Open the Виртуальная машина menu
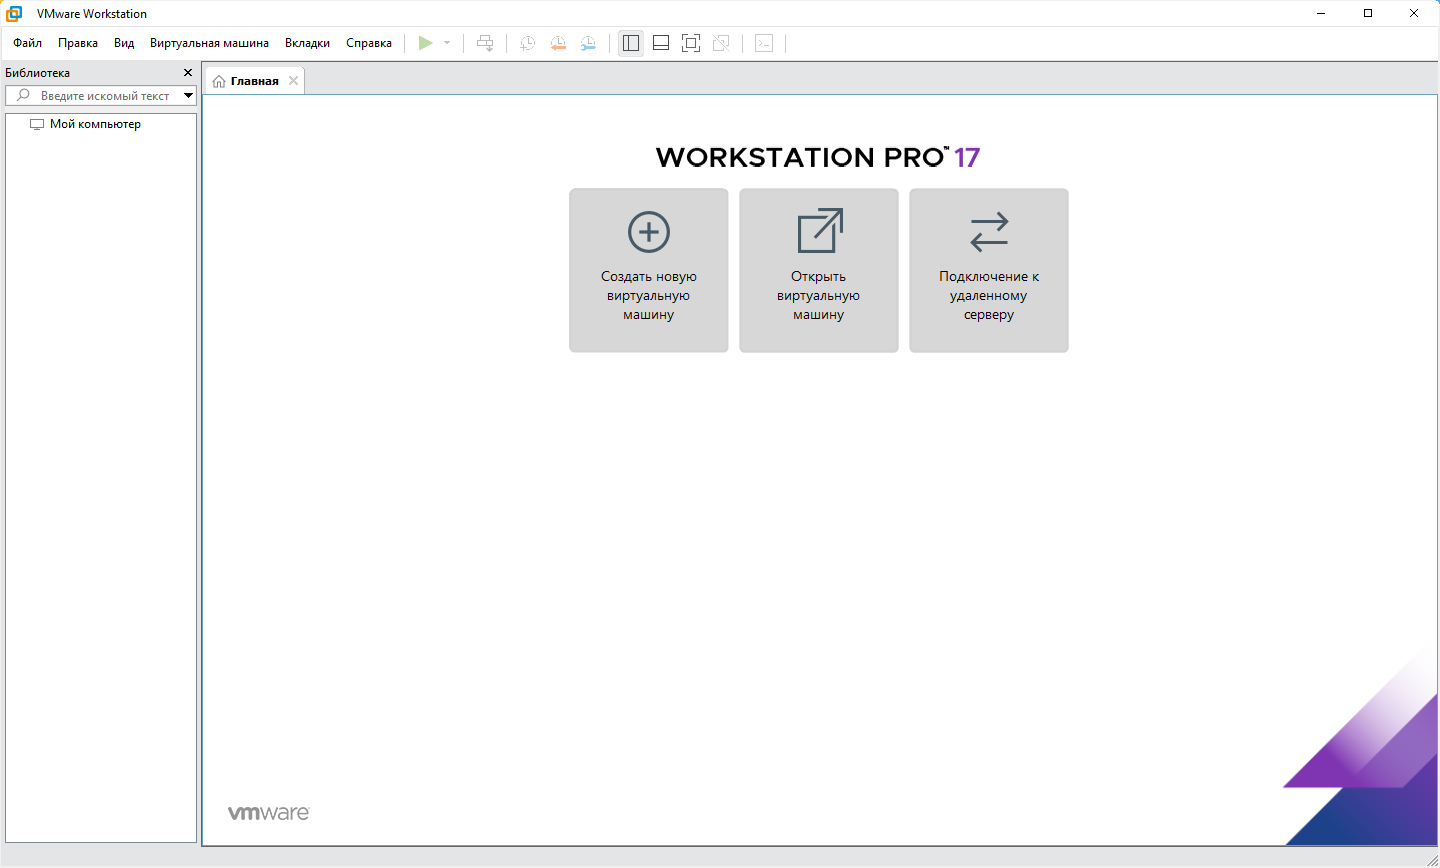The image size is (1440, 868). 209,43
